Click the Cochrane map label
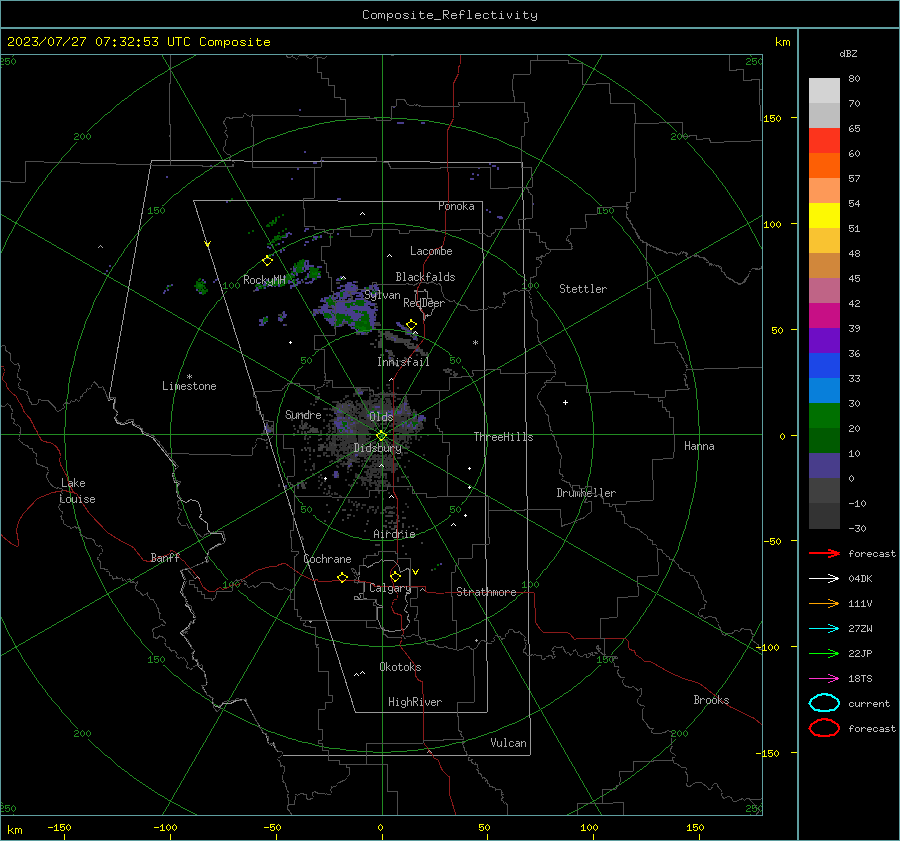The image size is (900, 841). (x=327, y=559)
